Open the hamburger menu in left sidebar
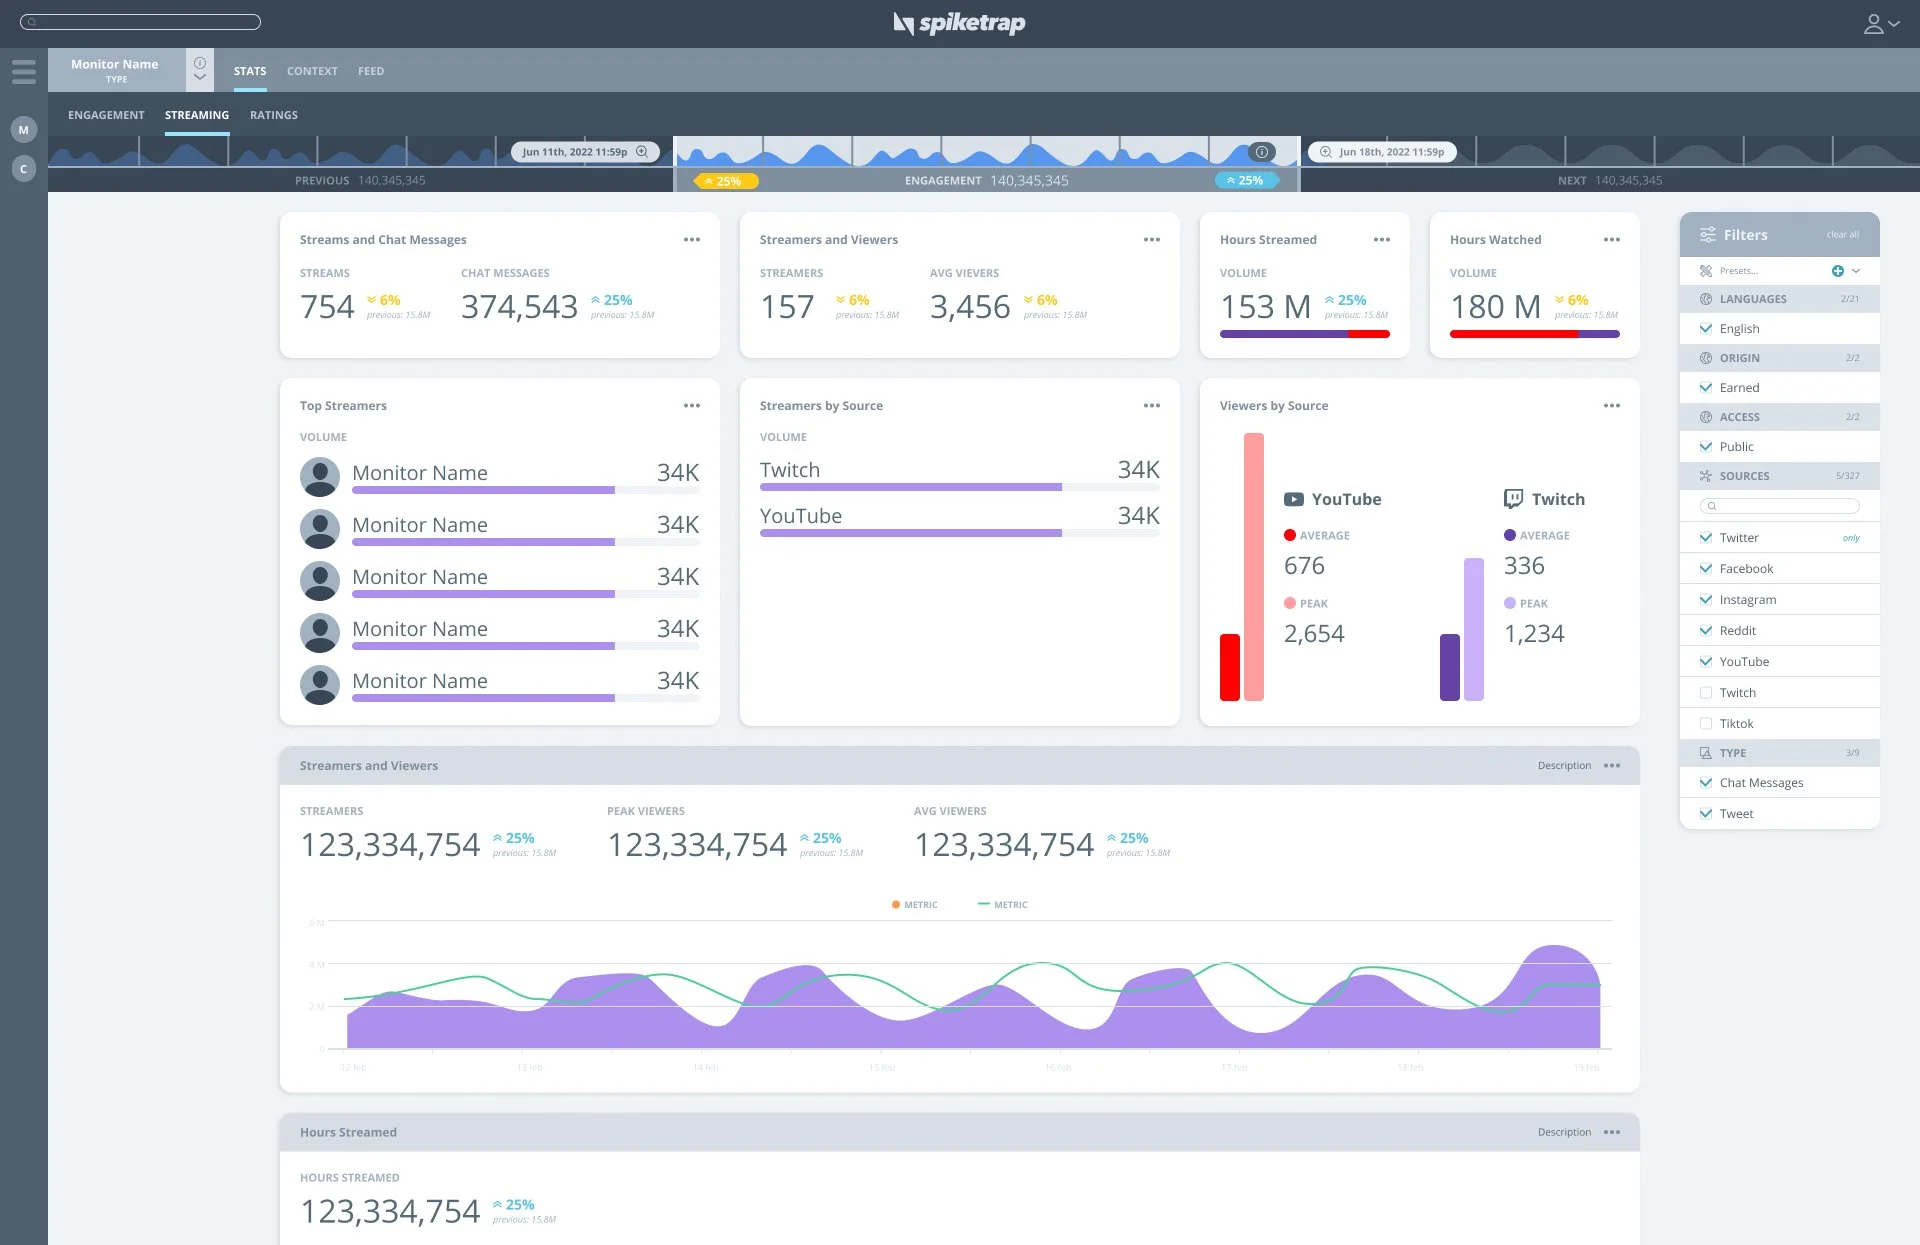This screenshot has width=1920, height=1245. click(24, 71)
